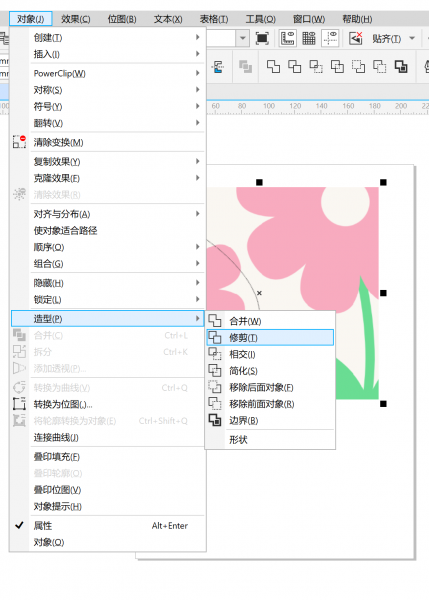
Task: Open 锁定(L) menu entry
Action: (x=108, y=300)
